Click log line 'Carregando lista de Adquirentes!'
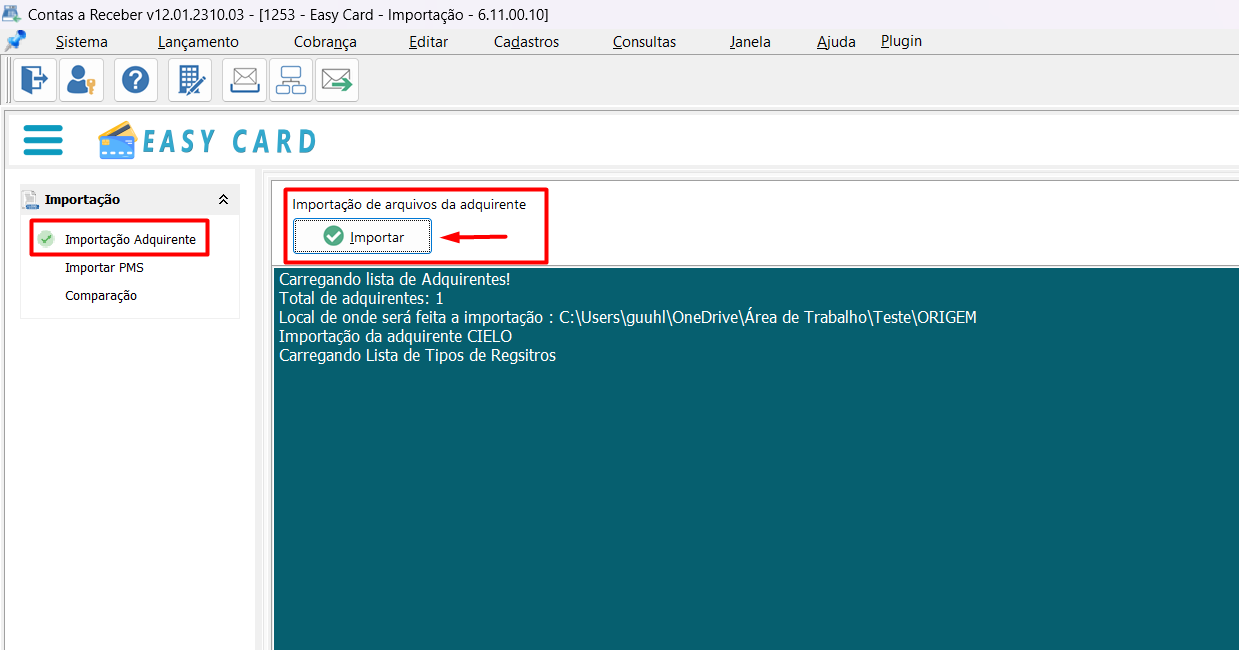 click(x=395, y=280)
